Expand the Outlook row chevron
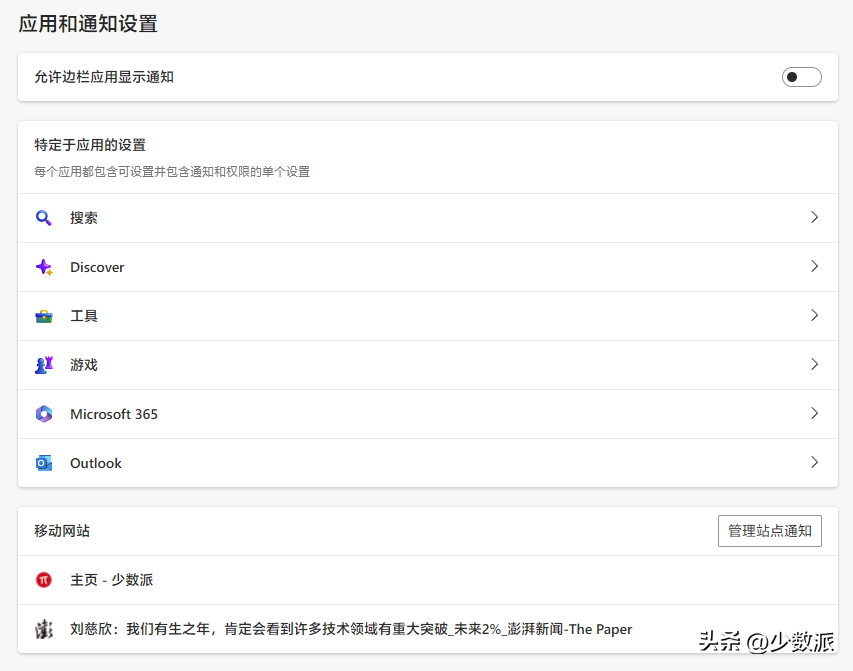Image resolution: width=853 pixels, height=671 pixels. coord(814,462)
